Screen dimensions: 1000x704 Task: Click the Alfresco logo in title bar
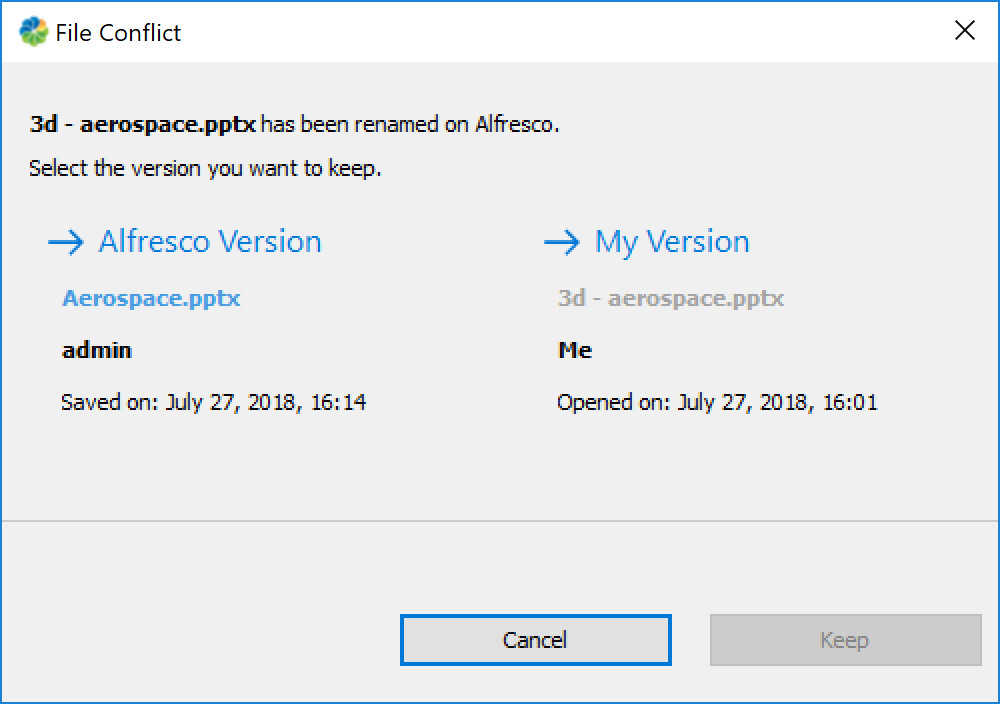tap(33, 32)
